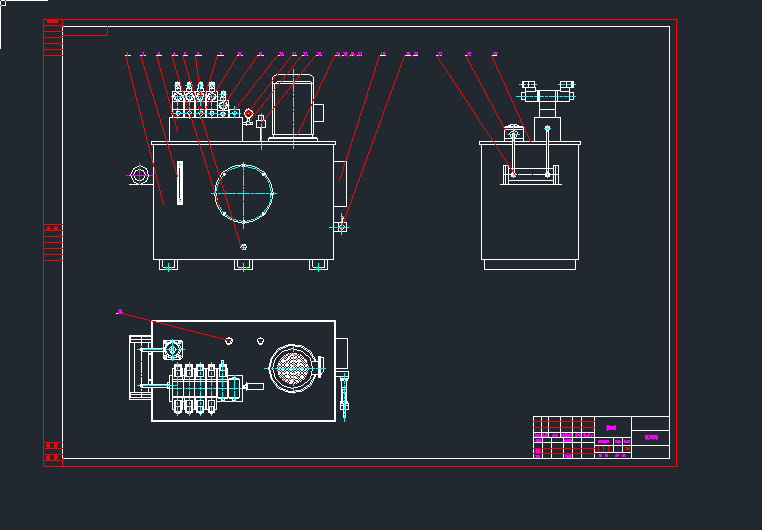Screen dimensions: 762x530
Task: Select the drain valve at tank's lower right
Action: (x=342, y=226)
